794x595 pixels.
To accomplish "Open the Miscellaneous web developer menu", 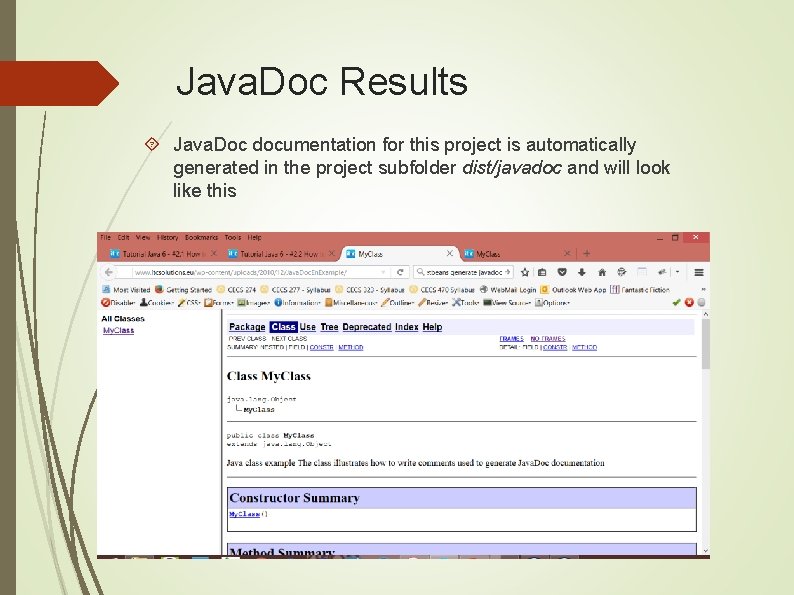I will tap(351, 303).
